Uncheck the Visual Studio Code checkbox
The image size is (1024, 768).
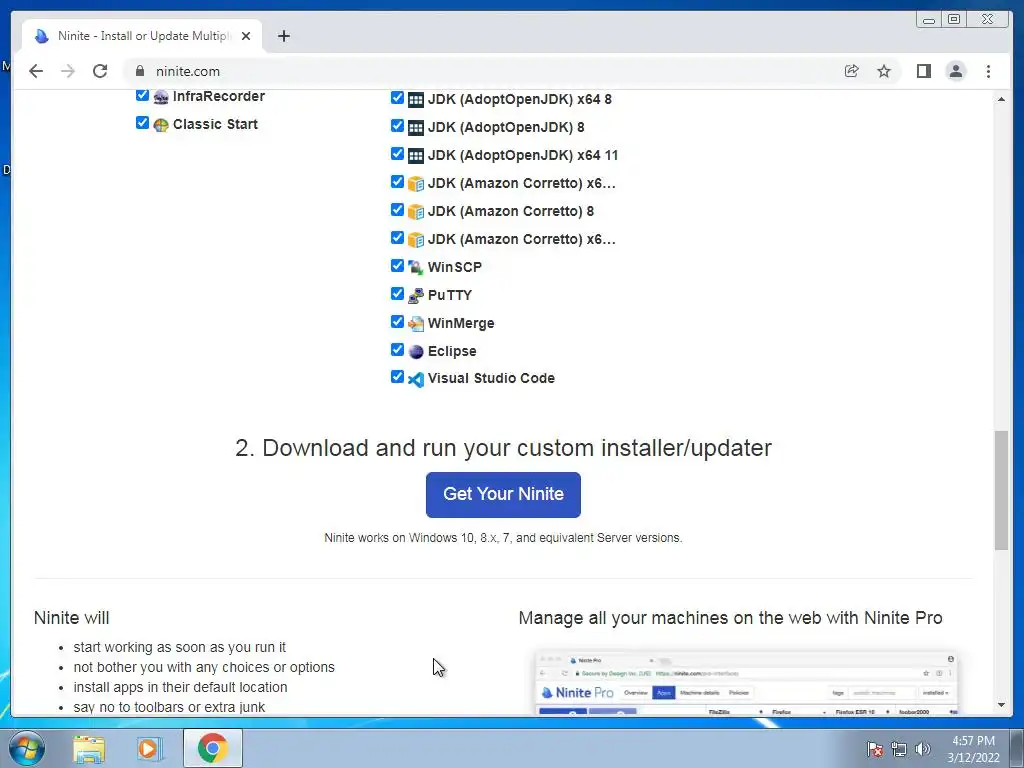point(397,377)
